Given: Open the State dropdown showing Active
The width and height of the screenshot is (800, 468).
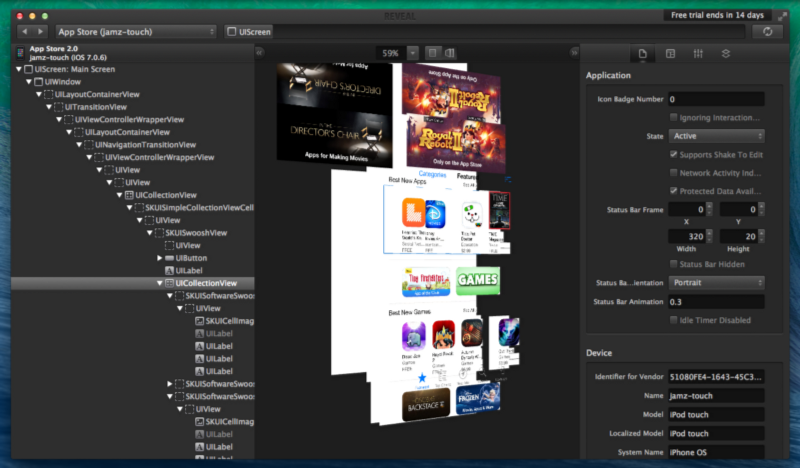Looking at the screenshot, I should tap(717, 136).
